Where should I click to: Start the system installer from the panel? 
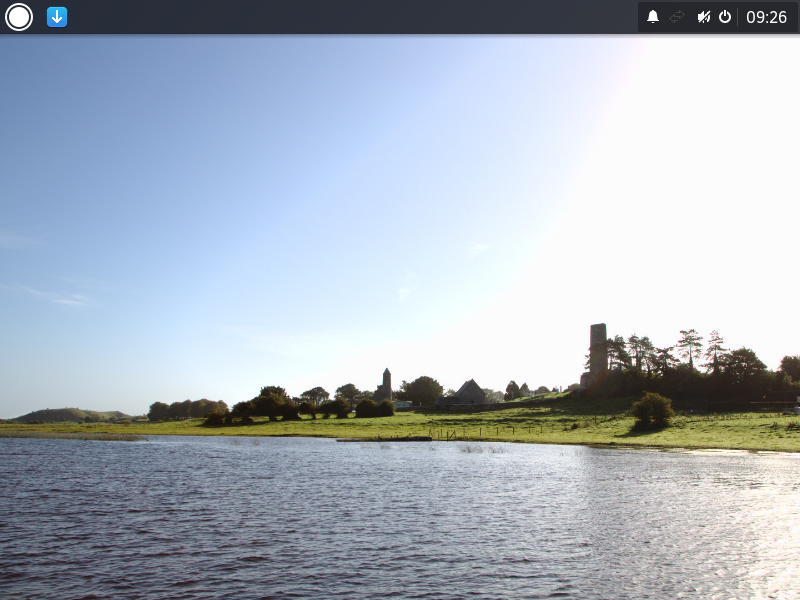coord(57,17)
